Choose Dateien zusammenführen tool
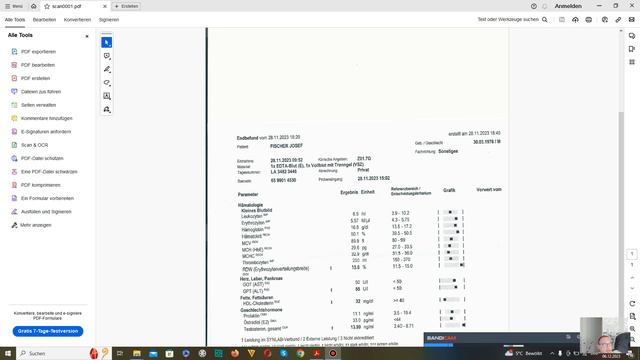This screenshot has height=360, width=640. point(36,91)
